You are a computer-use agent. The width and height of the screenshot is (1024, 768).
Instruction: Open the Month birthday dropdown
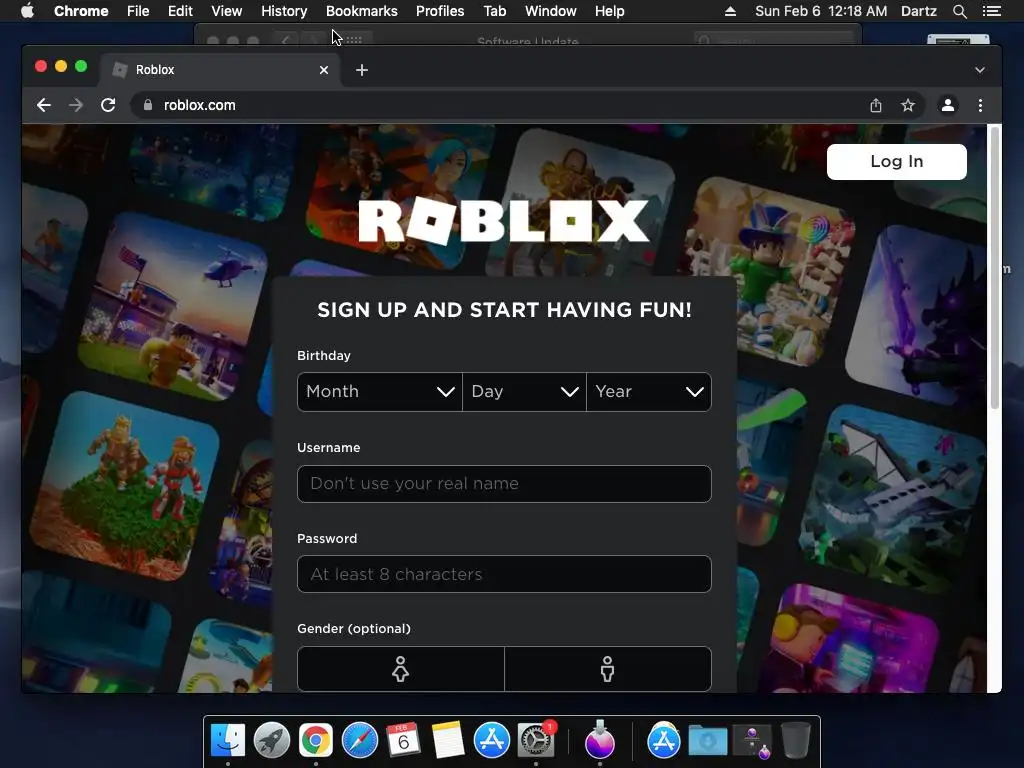(x=379, y=392)
